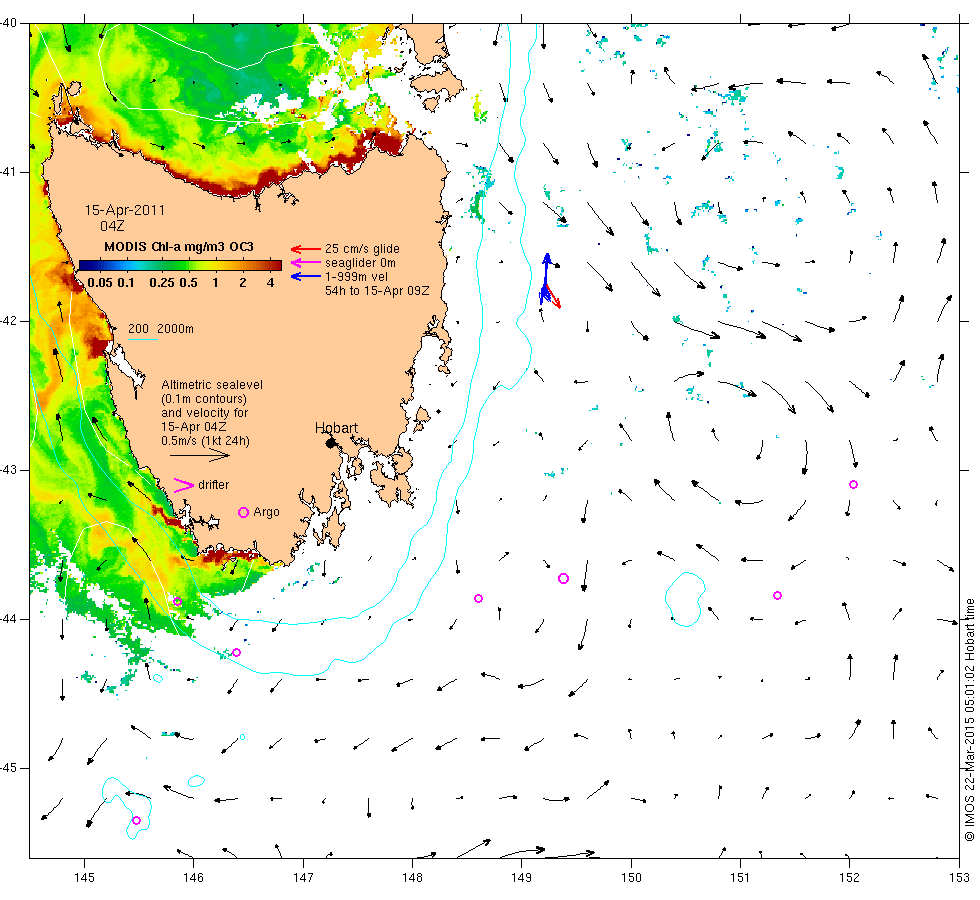Click the '1-999m vel' label
Screen dimensions: 980x900
pyautogui.click(x=356, y=277)
